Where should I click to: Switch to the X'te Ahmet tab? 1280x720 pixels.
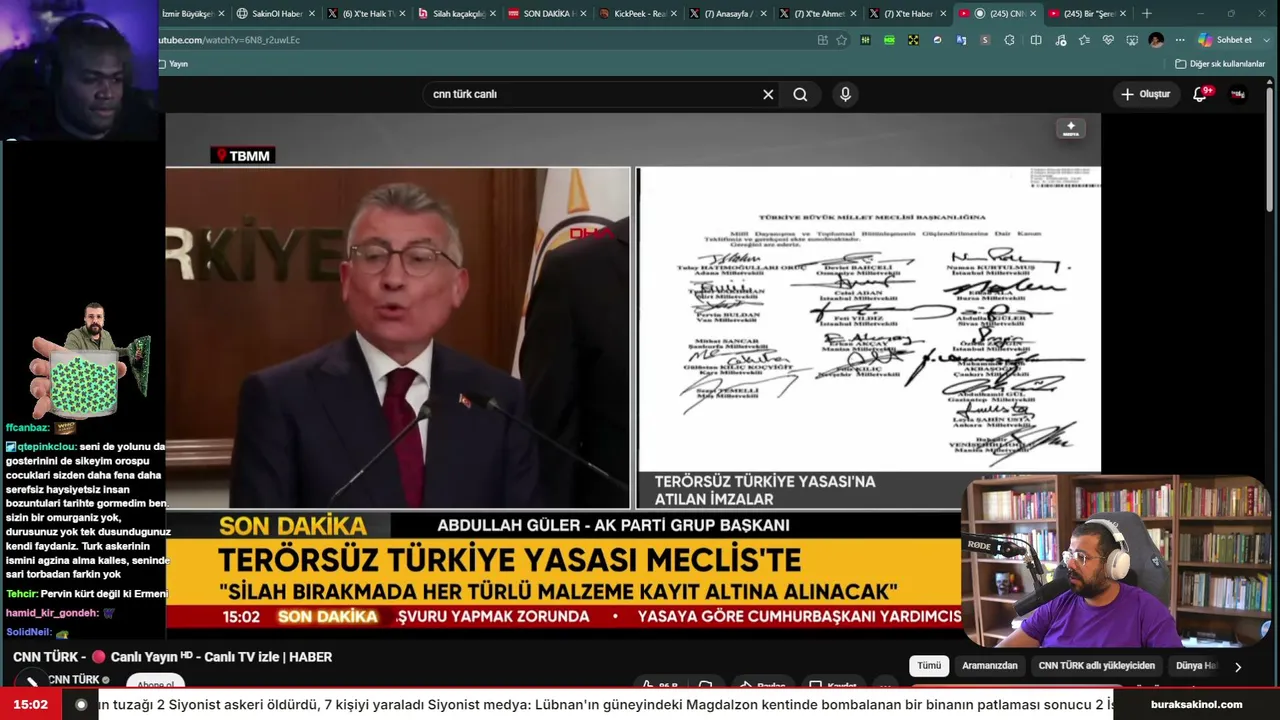point(815,14)
